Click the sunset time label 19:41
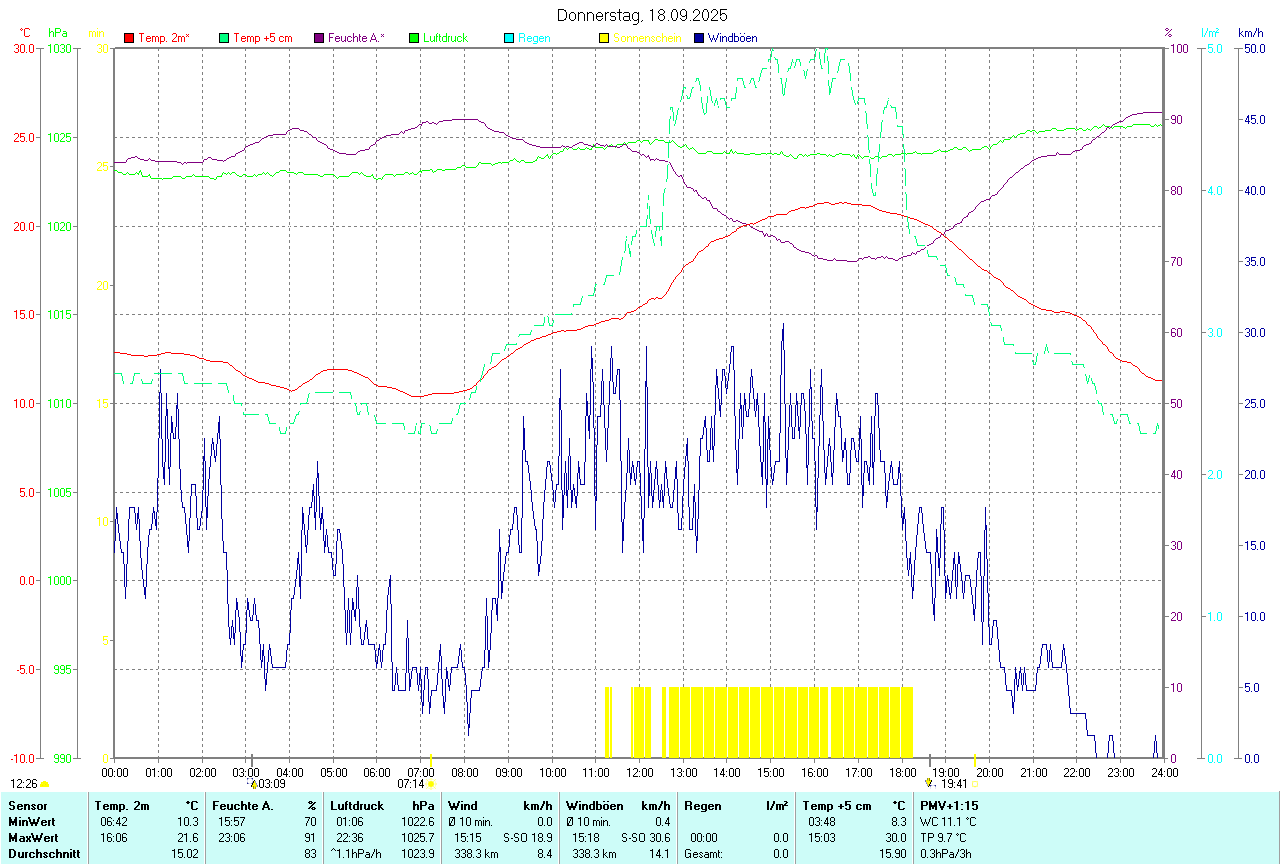This screenshot has width=1280, height=864. pos(954,784)
